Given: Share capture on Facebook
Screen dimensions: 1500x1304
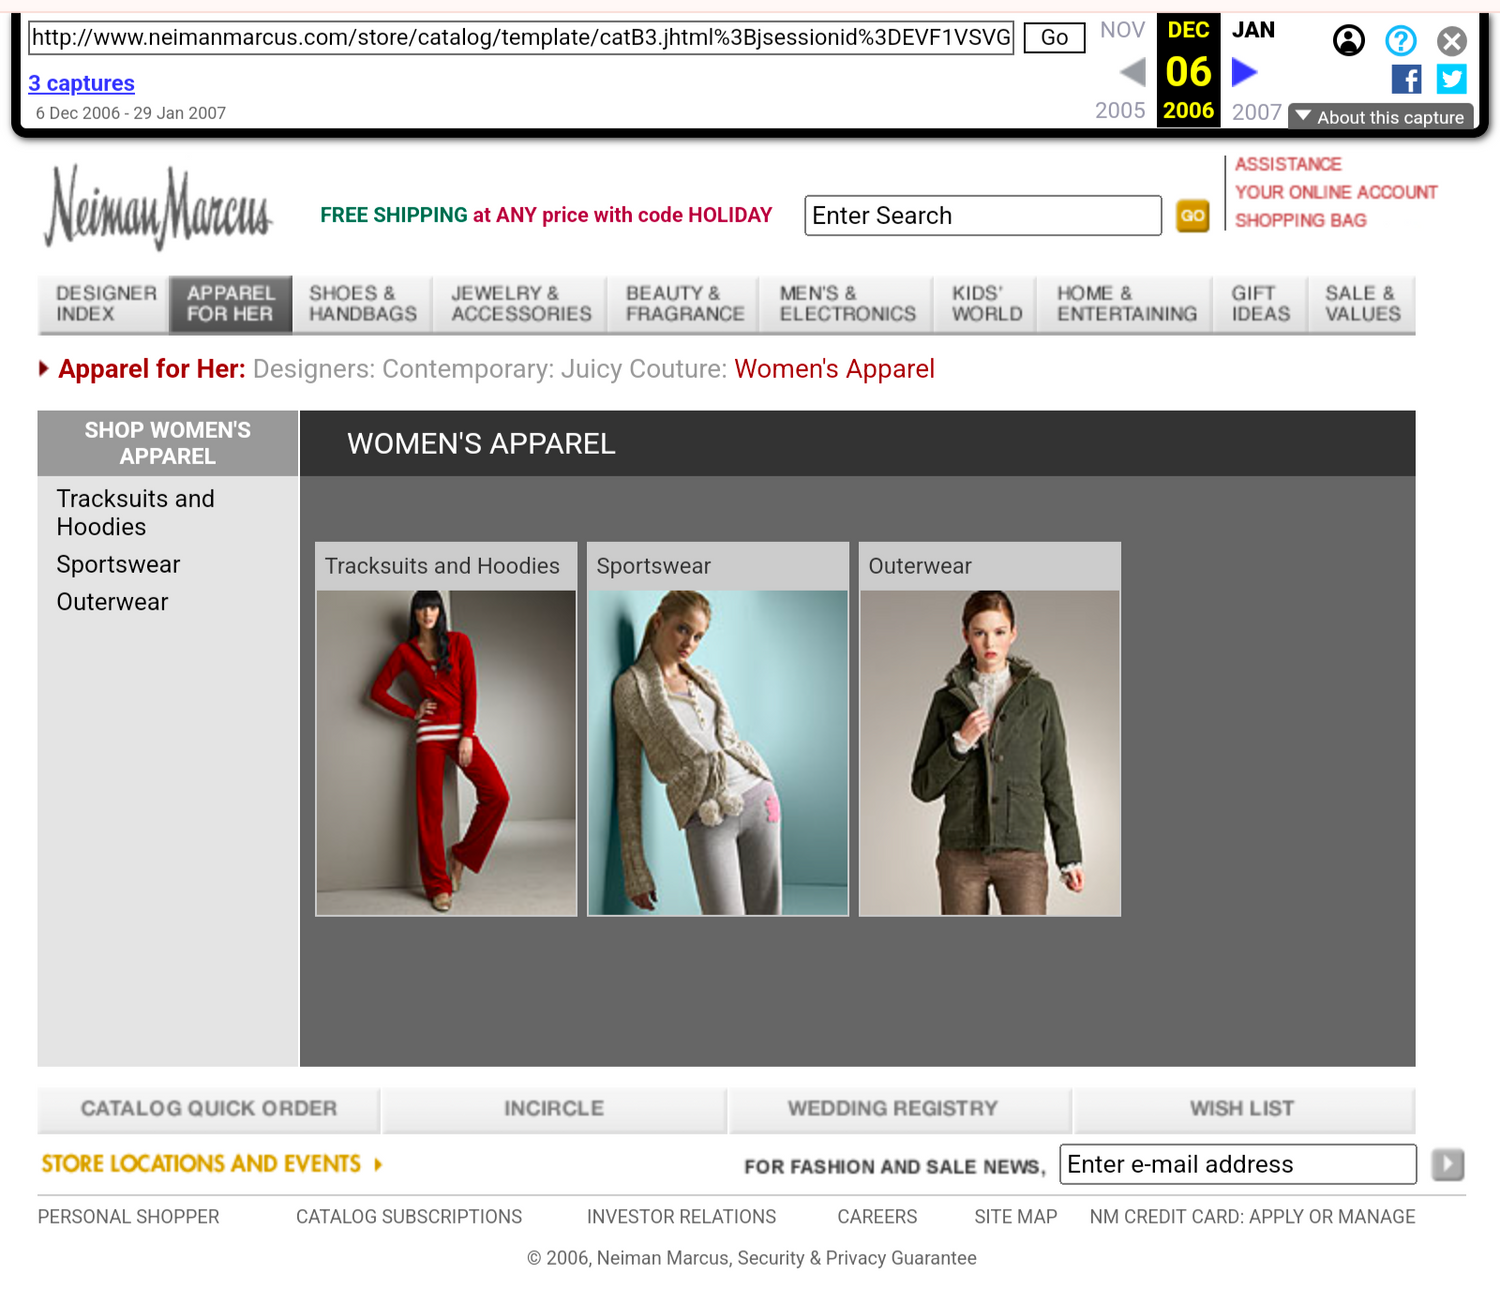Looking at the screenshot, I should (1406, 79).
